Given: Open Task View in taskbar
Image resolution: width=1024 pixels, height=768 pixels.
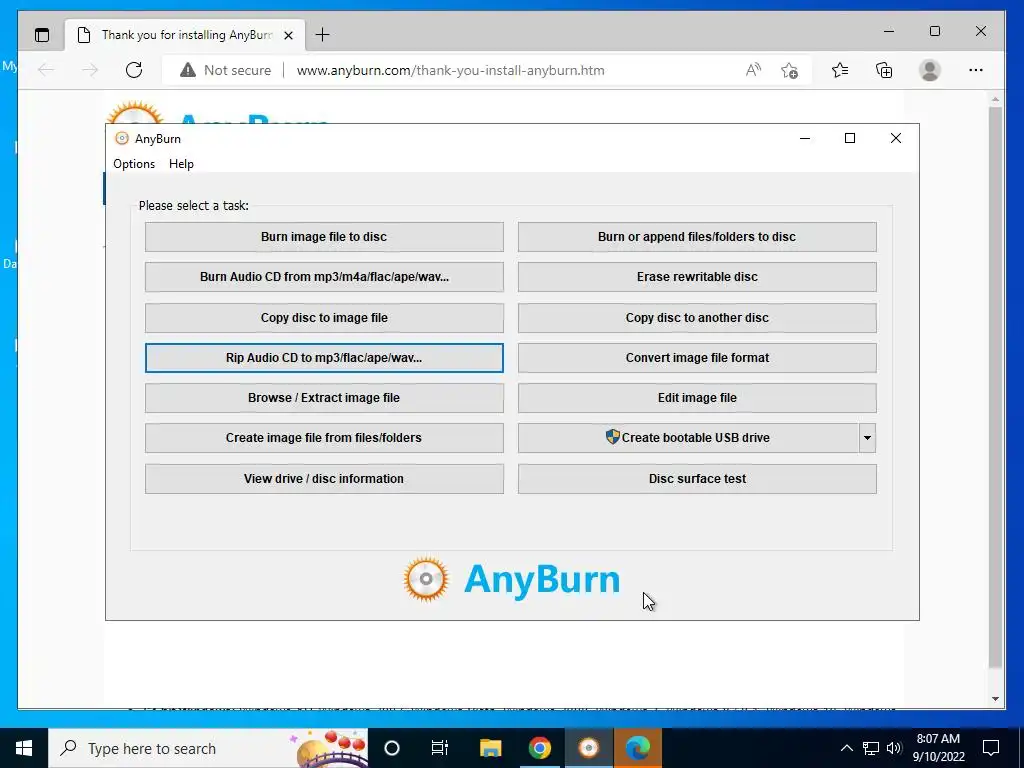Looking at the screenshot, I should [440, 748].
